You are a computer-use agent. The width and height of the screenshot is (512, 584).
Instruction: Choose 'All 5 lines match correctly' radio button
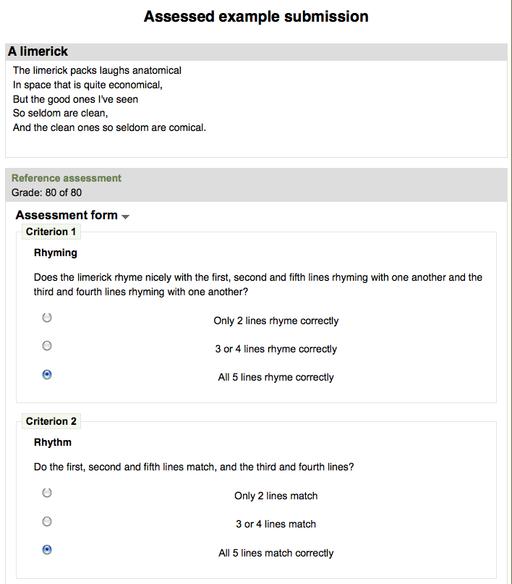tap(47, 549)
